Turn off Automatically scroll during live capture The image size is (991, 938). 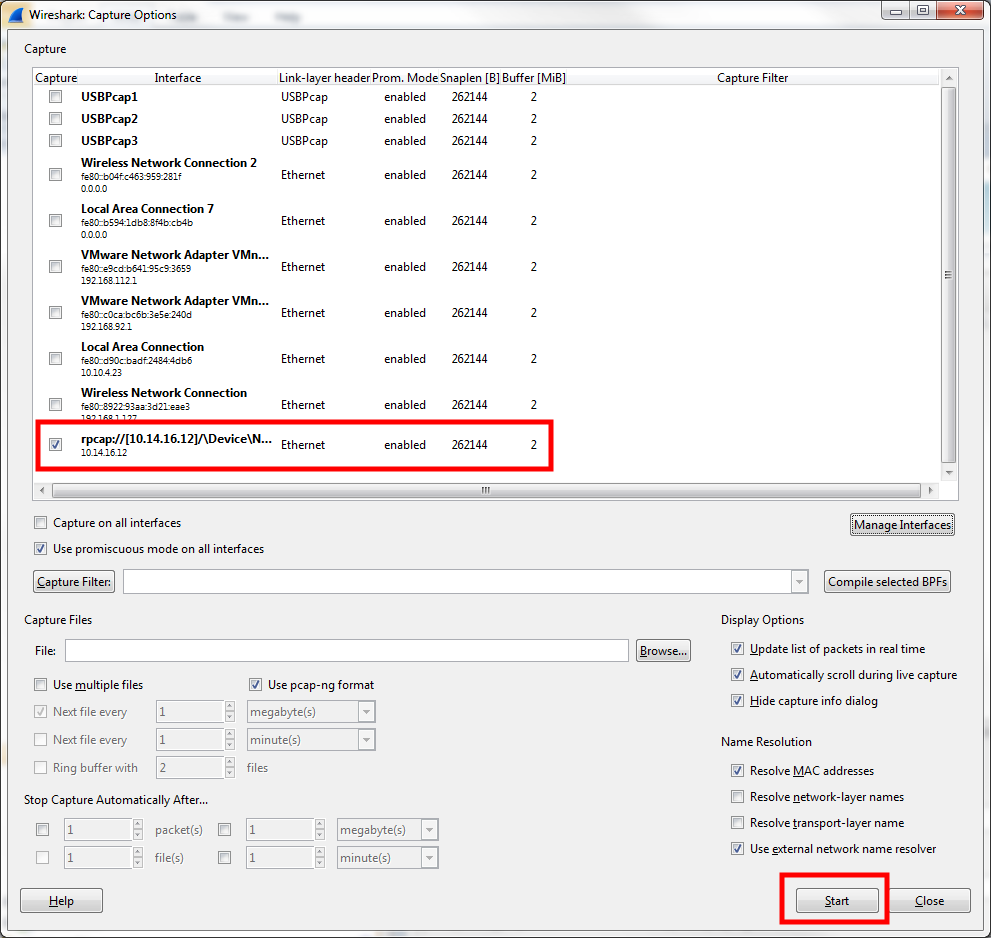click(x=737, y=674)
